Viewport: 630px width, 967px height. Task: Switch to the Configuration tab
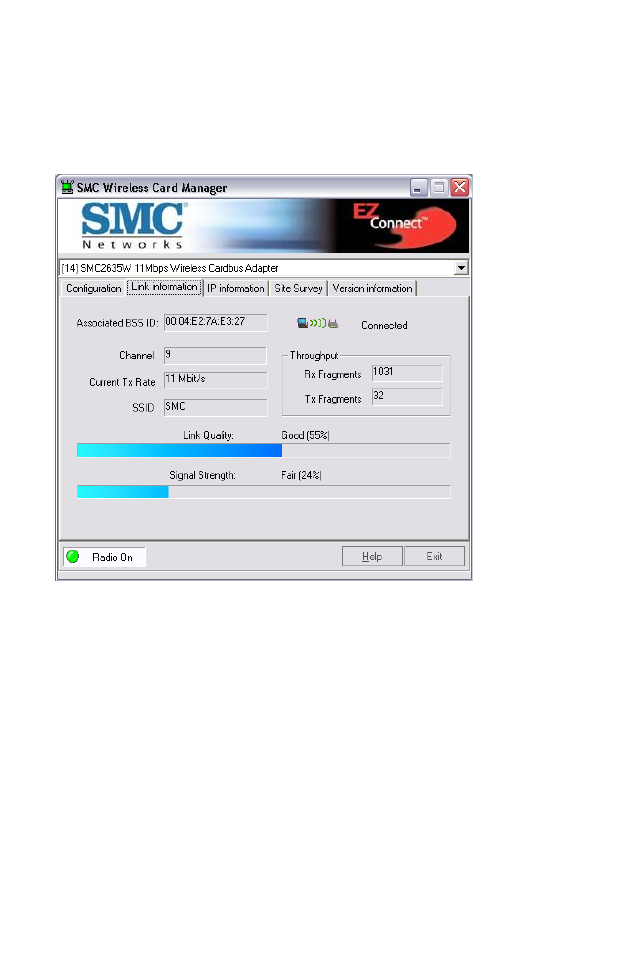(x=94, y=288)
